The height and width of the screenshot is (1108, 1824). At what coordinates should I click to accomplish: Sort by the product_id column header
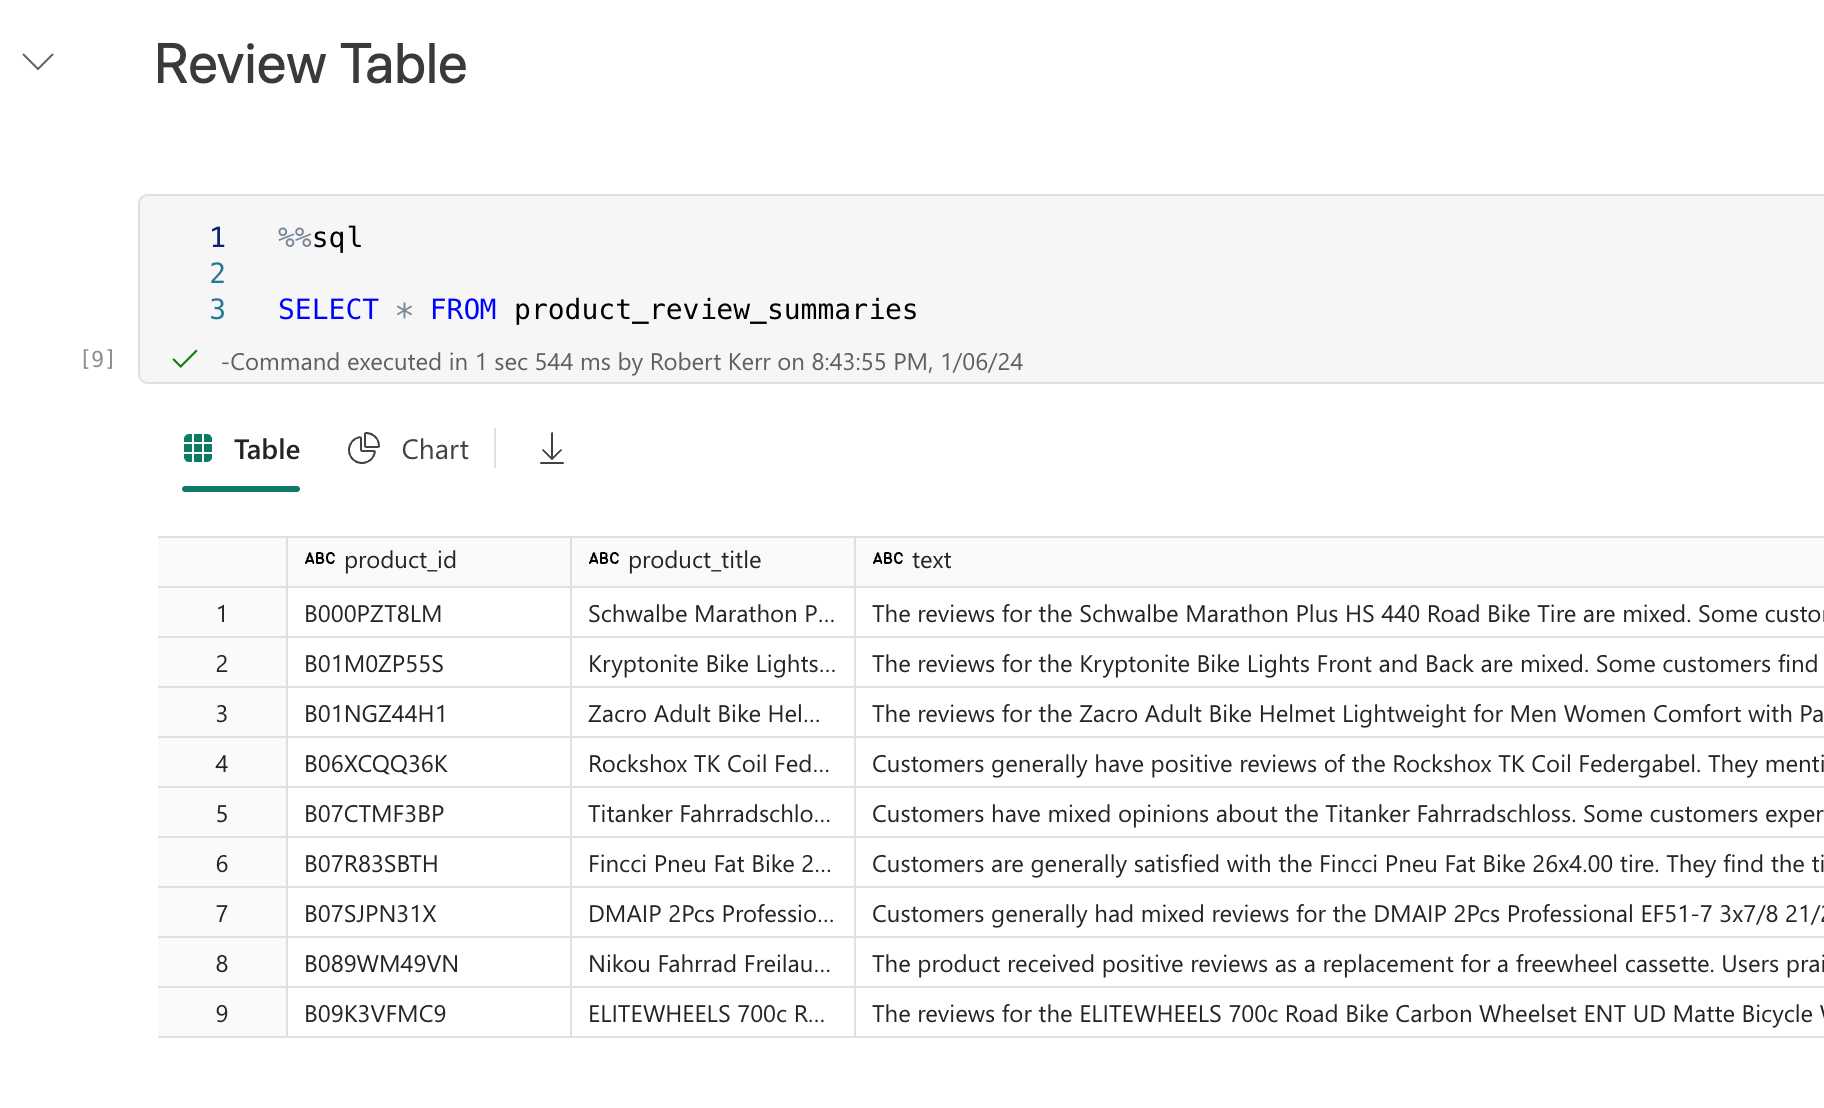[x=400, y=560]
